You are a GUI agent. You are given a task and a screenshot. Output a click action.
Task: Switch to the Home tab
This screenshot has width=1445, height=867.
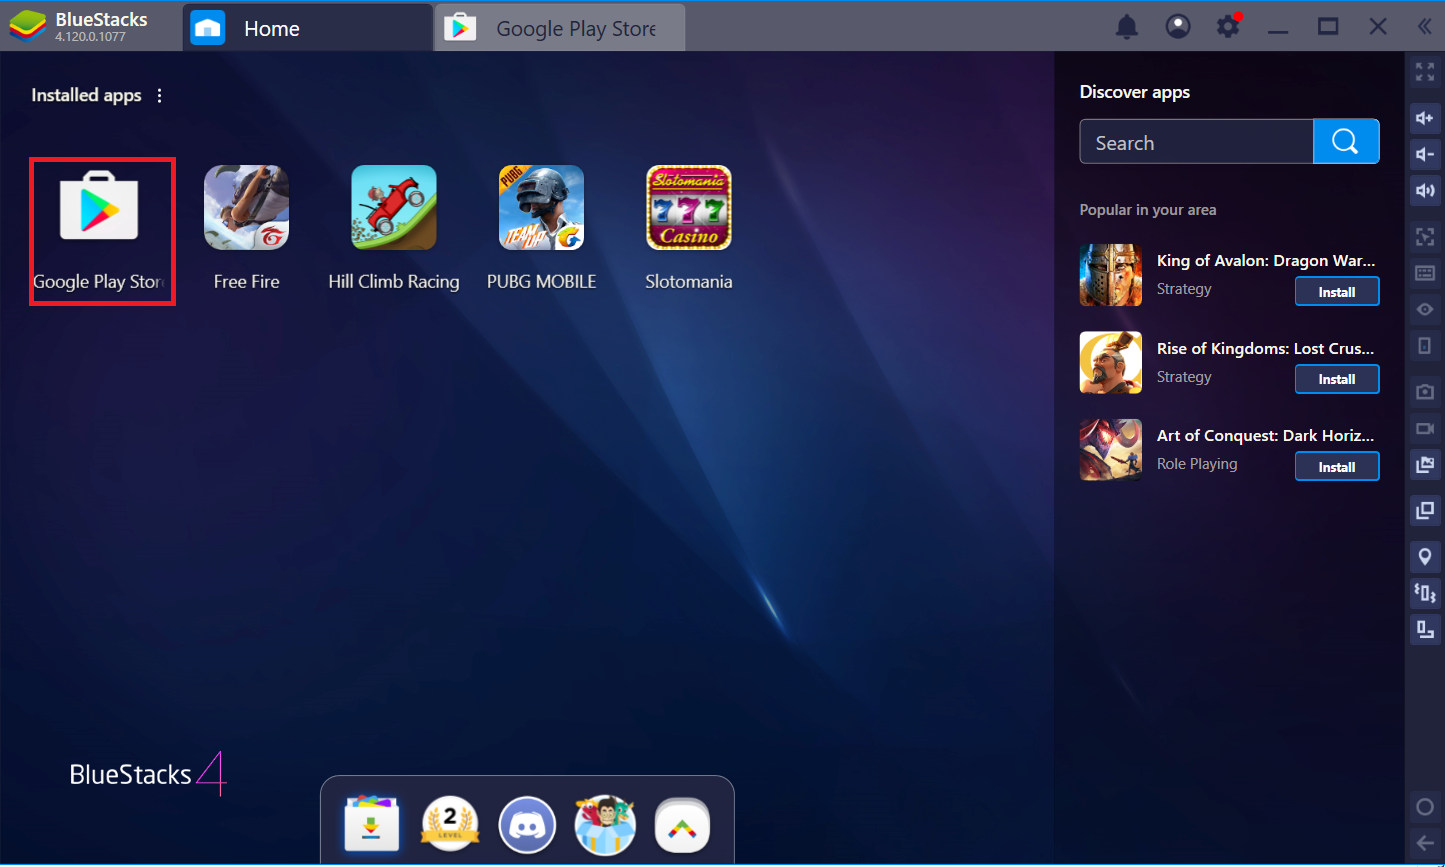click(x=308, y=28)
